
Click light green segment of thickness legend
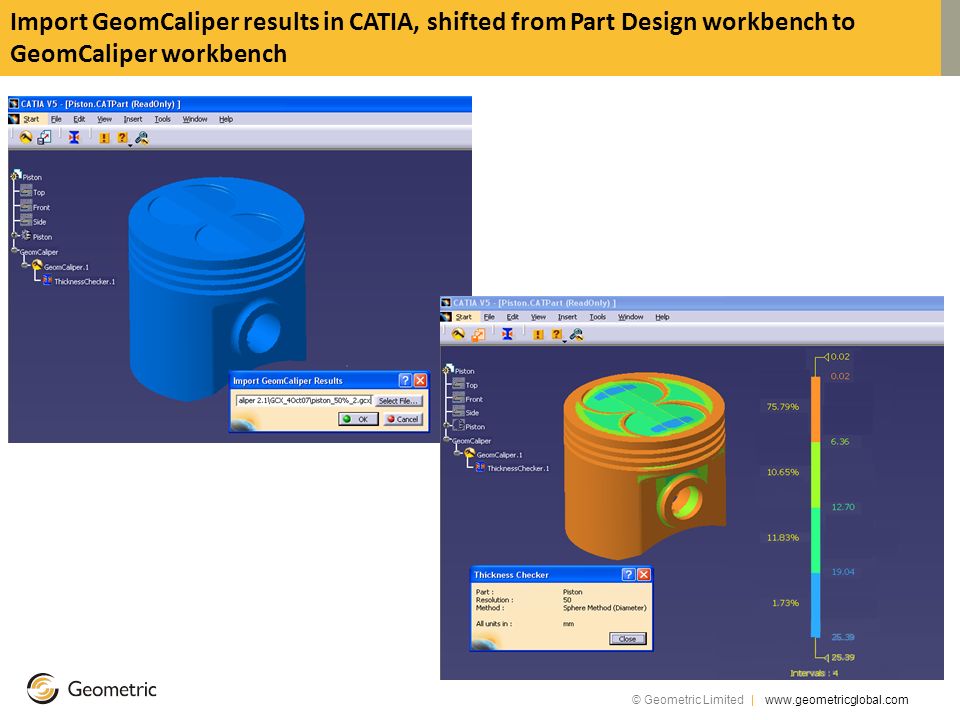point(816,474)
